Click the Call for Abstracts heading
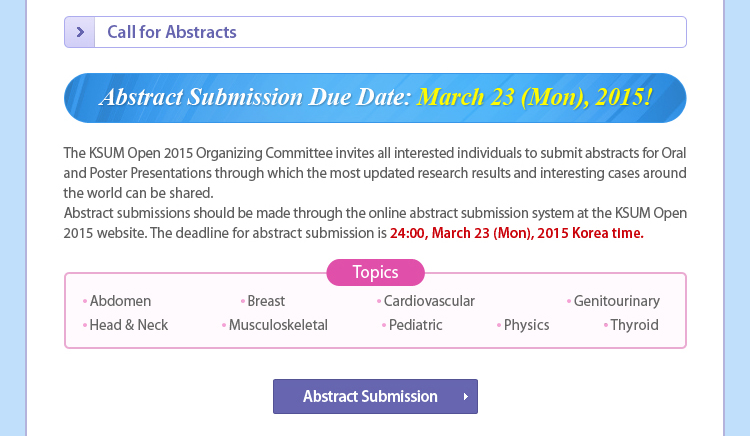This screenshot has width=750, height=436. pyautogui.click(x=172, y=32)
